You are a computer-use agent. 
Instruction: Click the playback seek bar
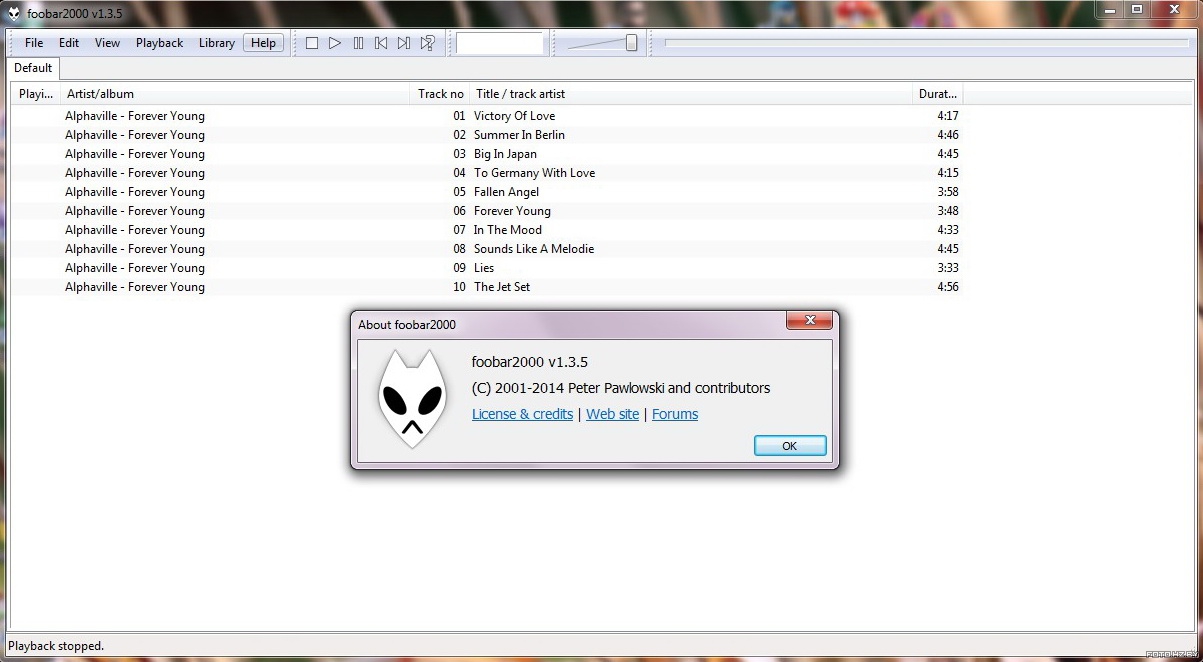pyautogui.click(x=926, y=43)
